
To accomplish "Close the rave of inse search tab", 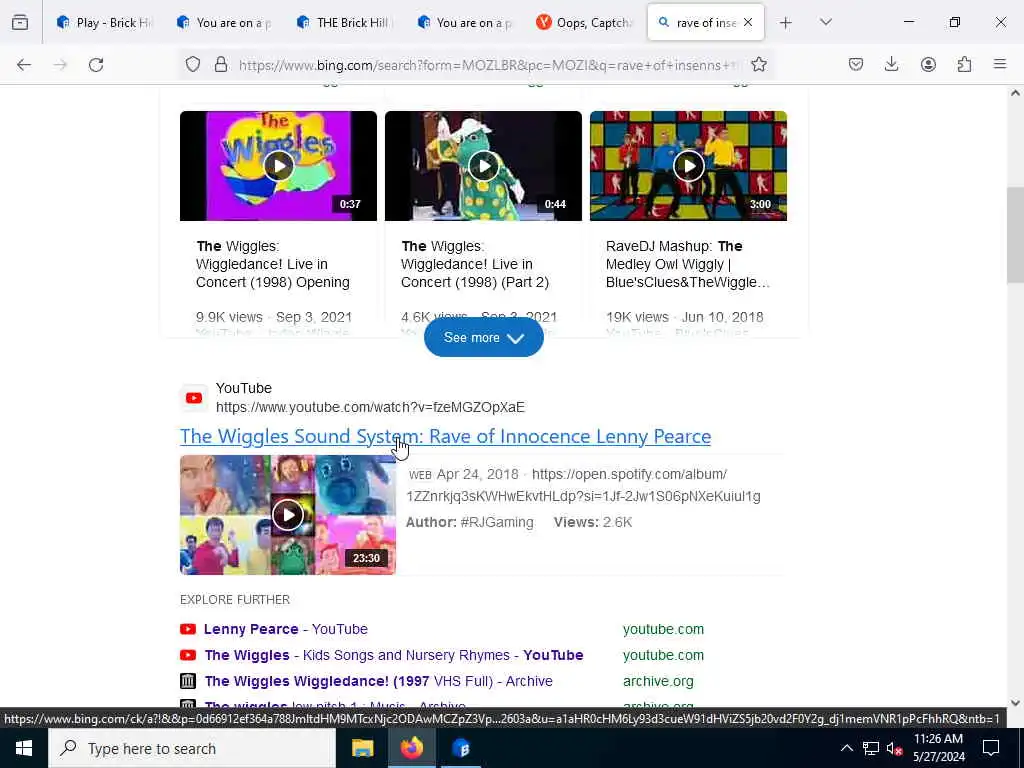I will pos(748,23).
